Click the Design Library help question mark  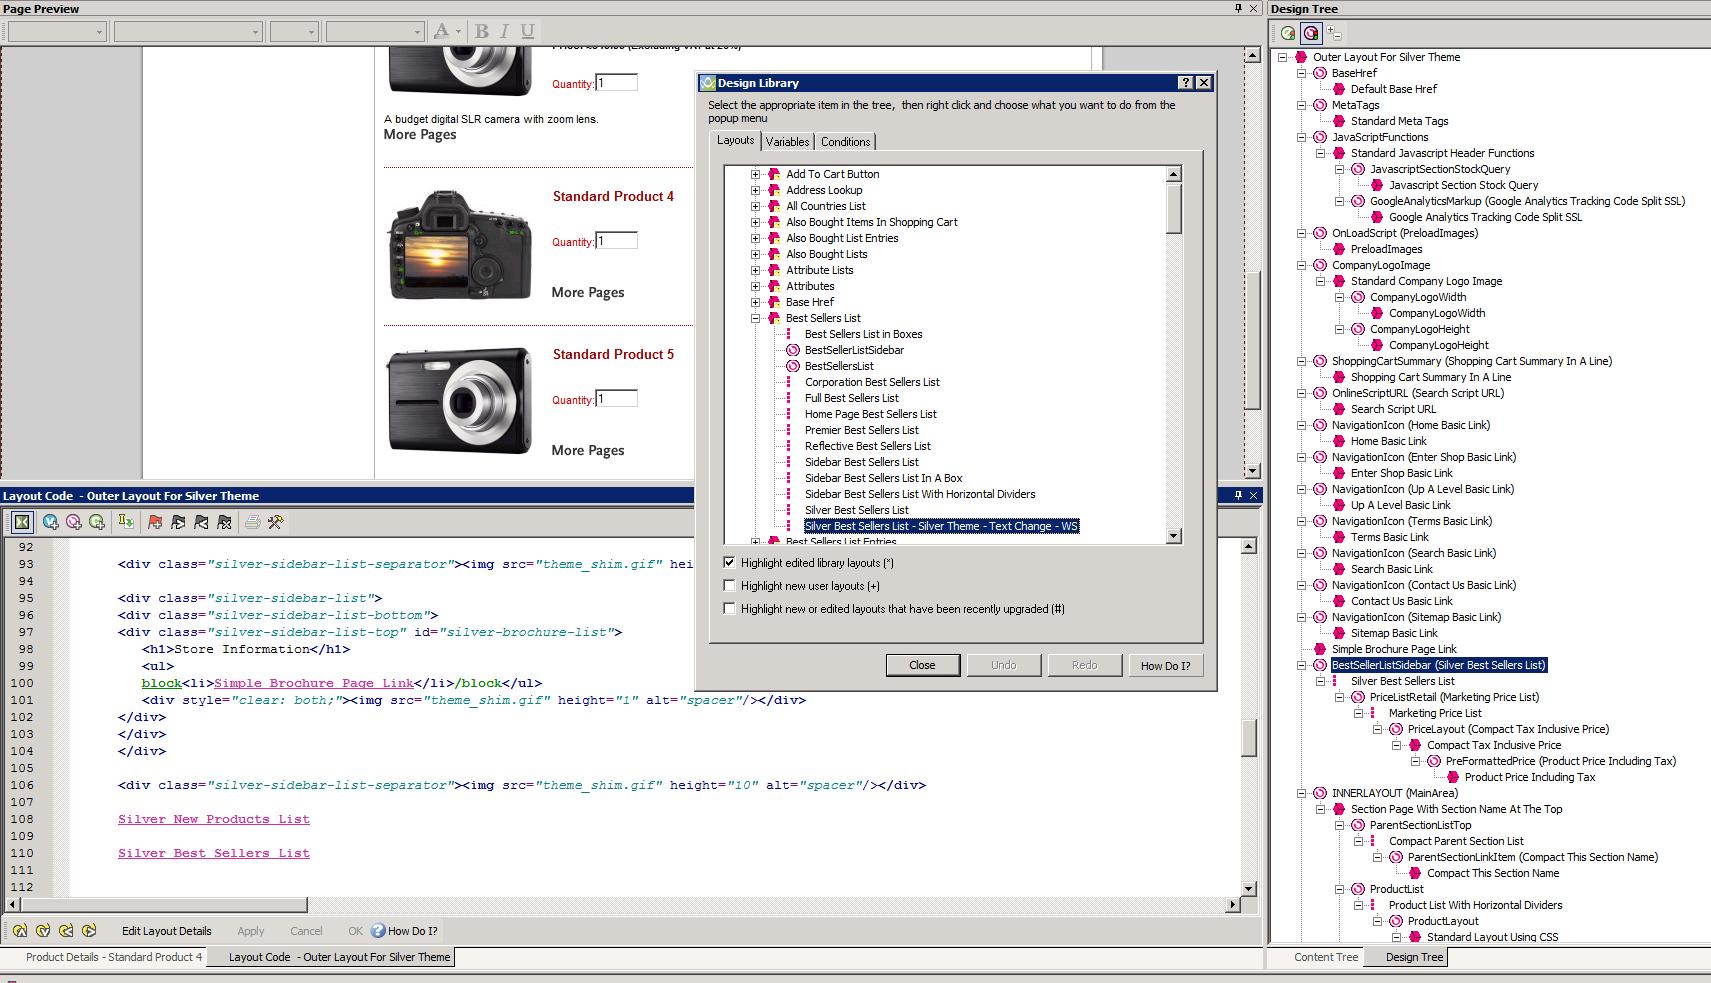pyautogui.click(x=1185, y=83)
